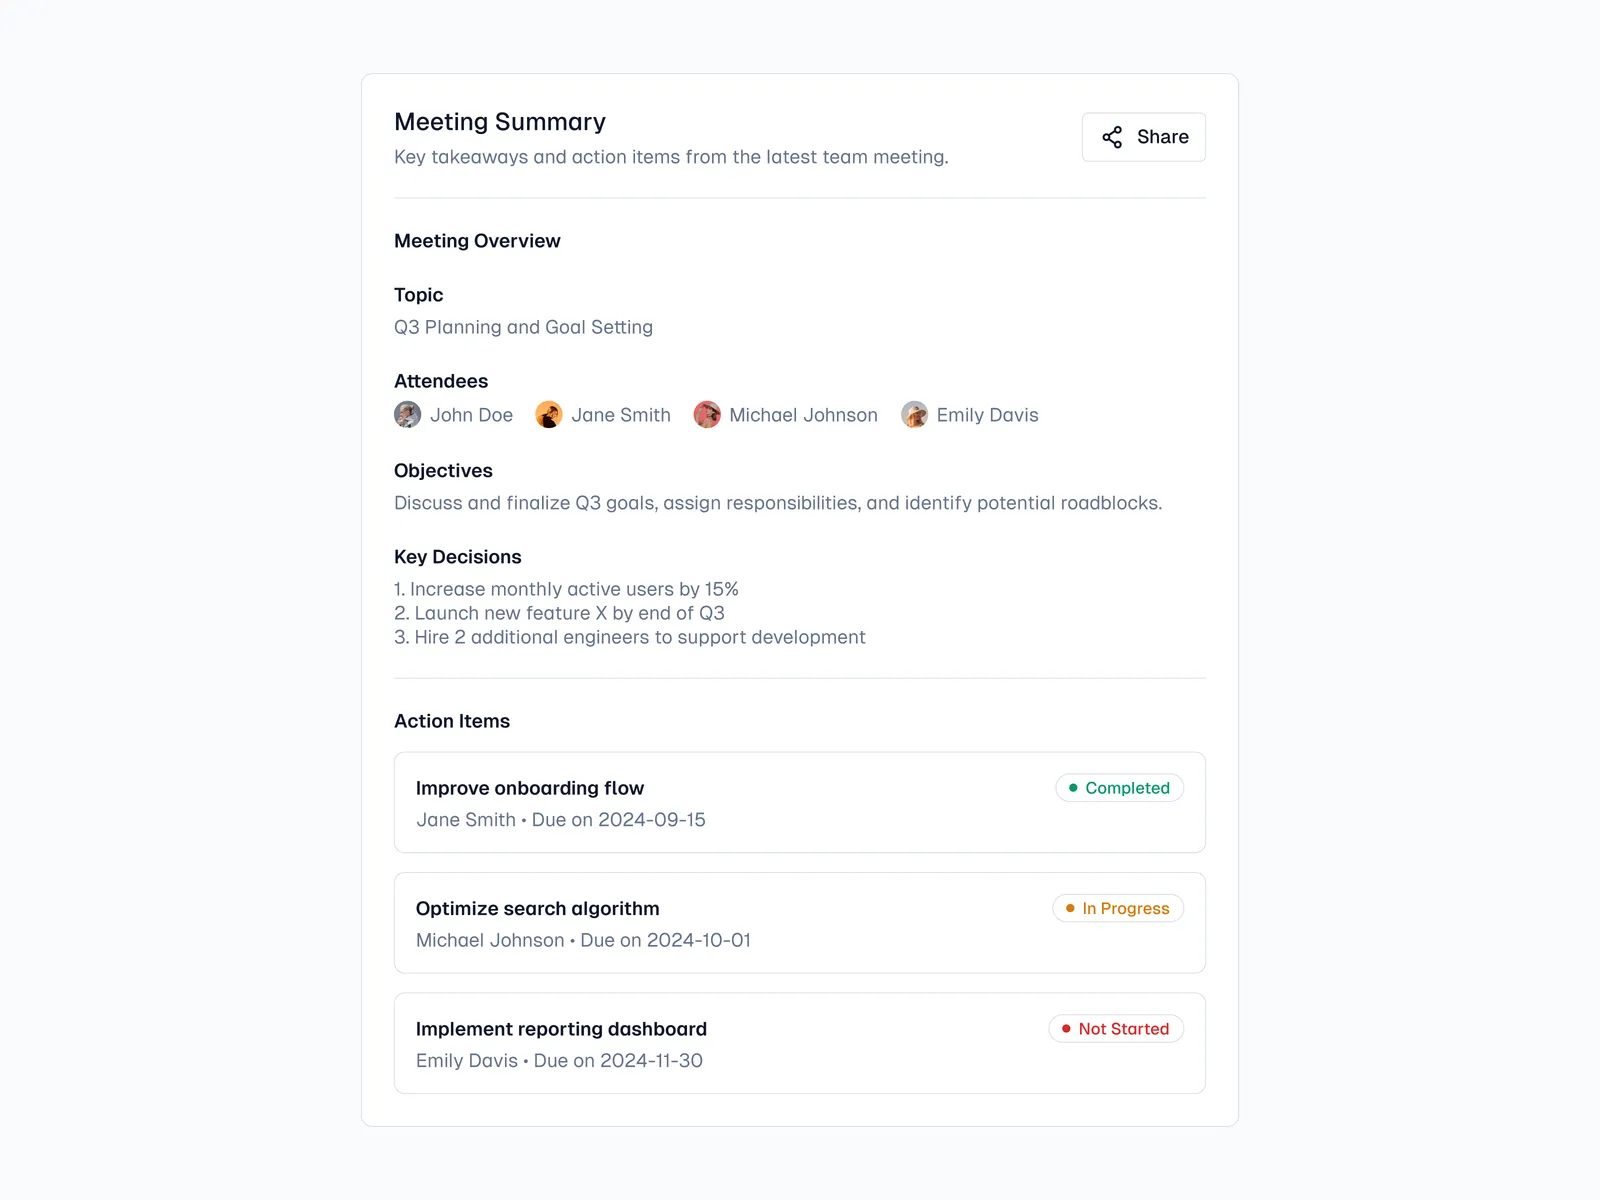The height and width of the screenshot is (1200, 1600).
Task: Open Emily Davis's avatar
Action: click(x=914, y=414)
